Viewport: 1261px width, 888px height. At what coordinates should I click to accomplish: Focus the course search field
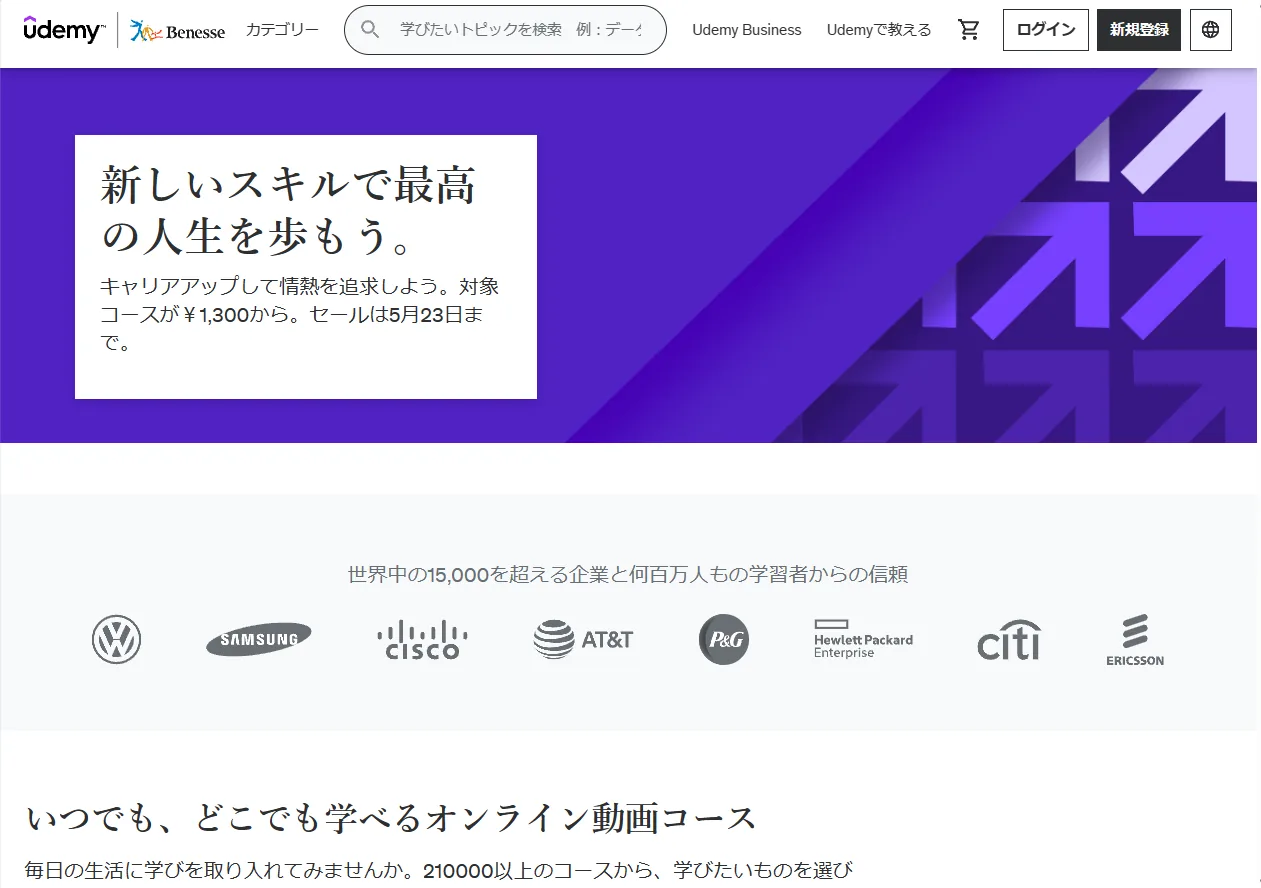coord(505,30)
